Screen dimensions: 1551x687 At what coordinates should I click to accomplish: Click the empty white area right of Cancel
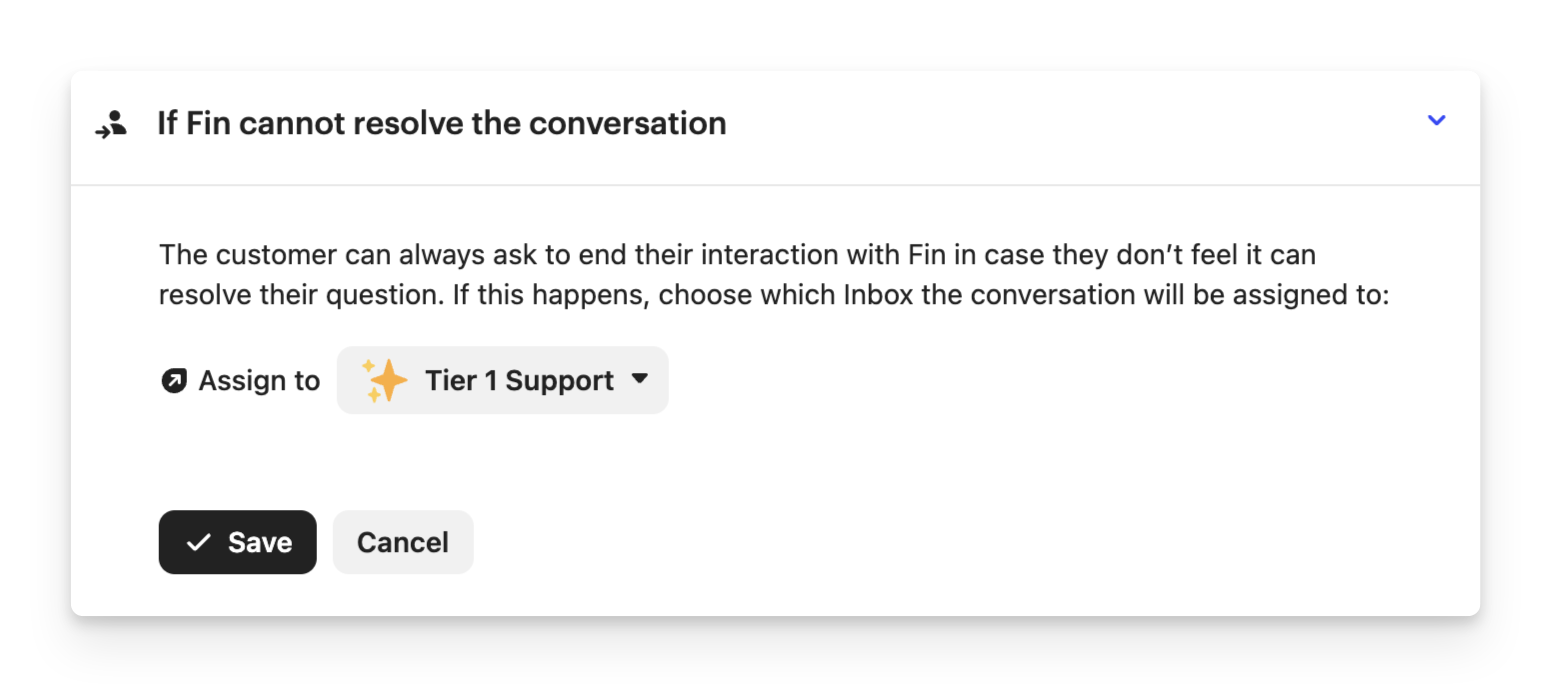pos(900,542)
